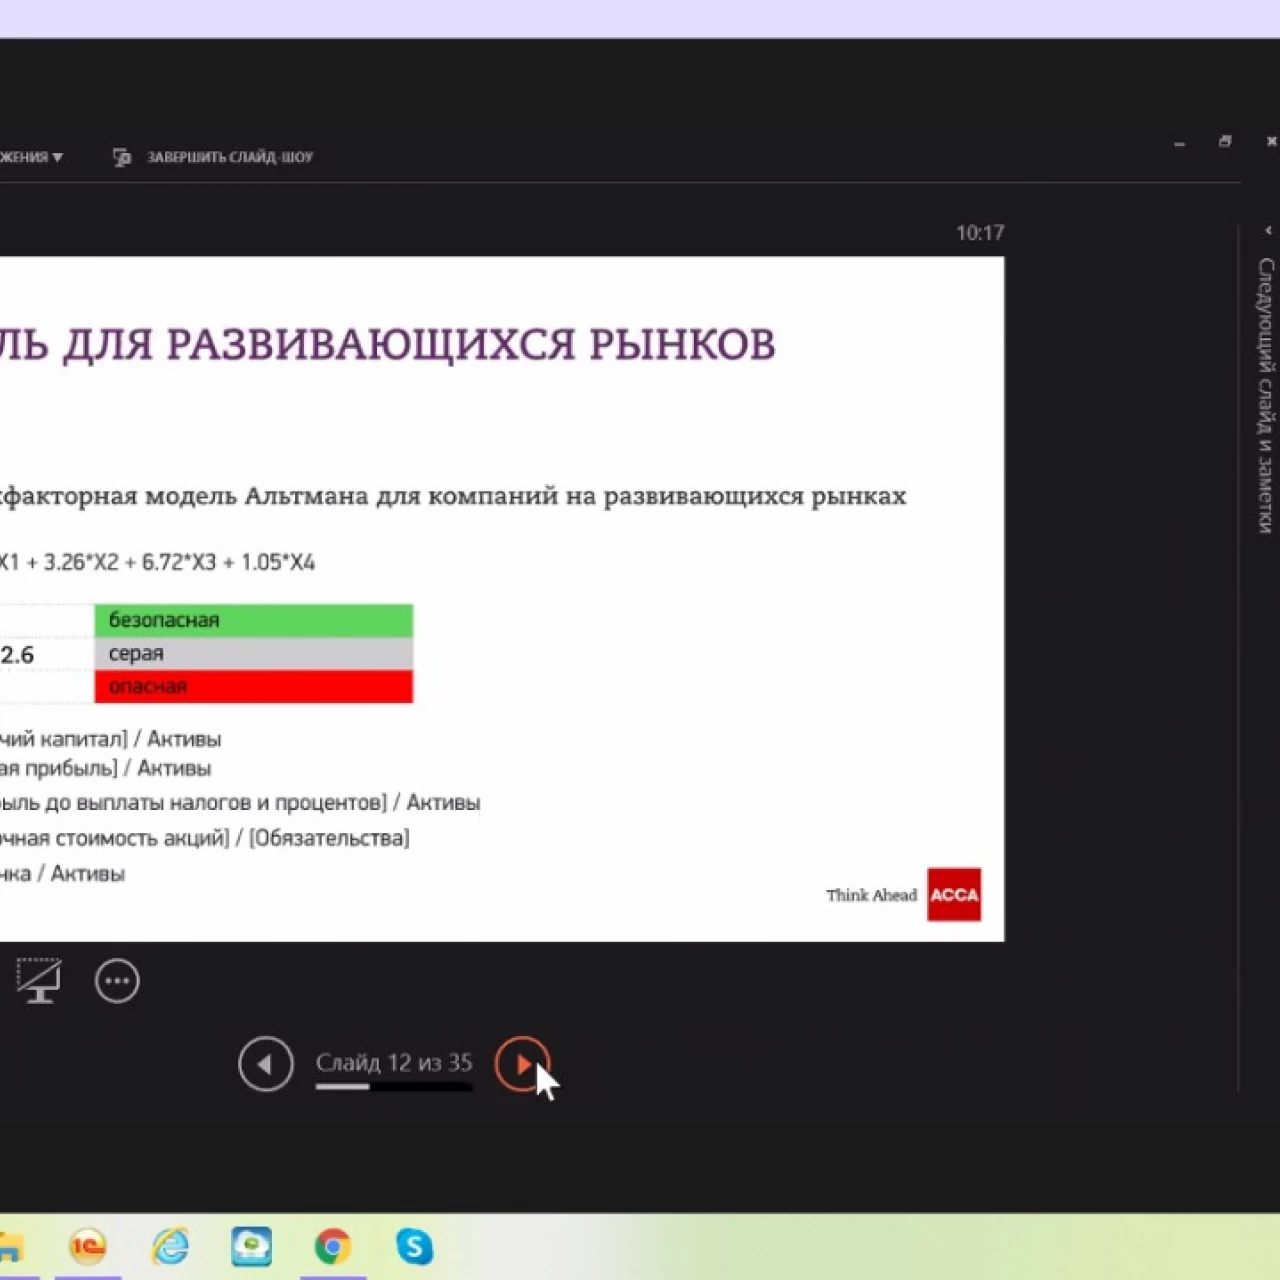Viewport: 1280px width, 1280px height.
Task: Click the End Slide Show icon
Action: (122, 157)
